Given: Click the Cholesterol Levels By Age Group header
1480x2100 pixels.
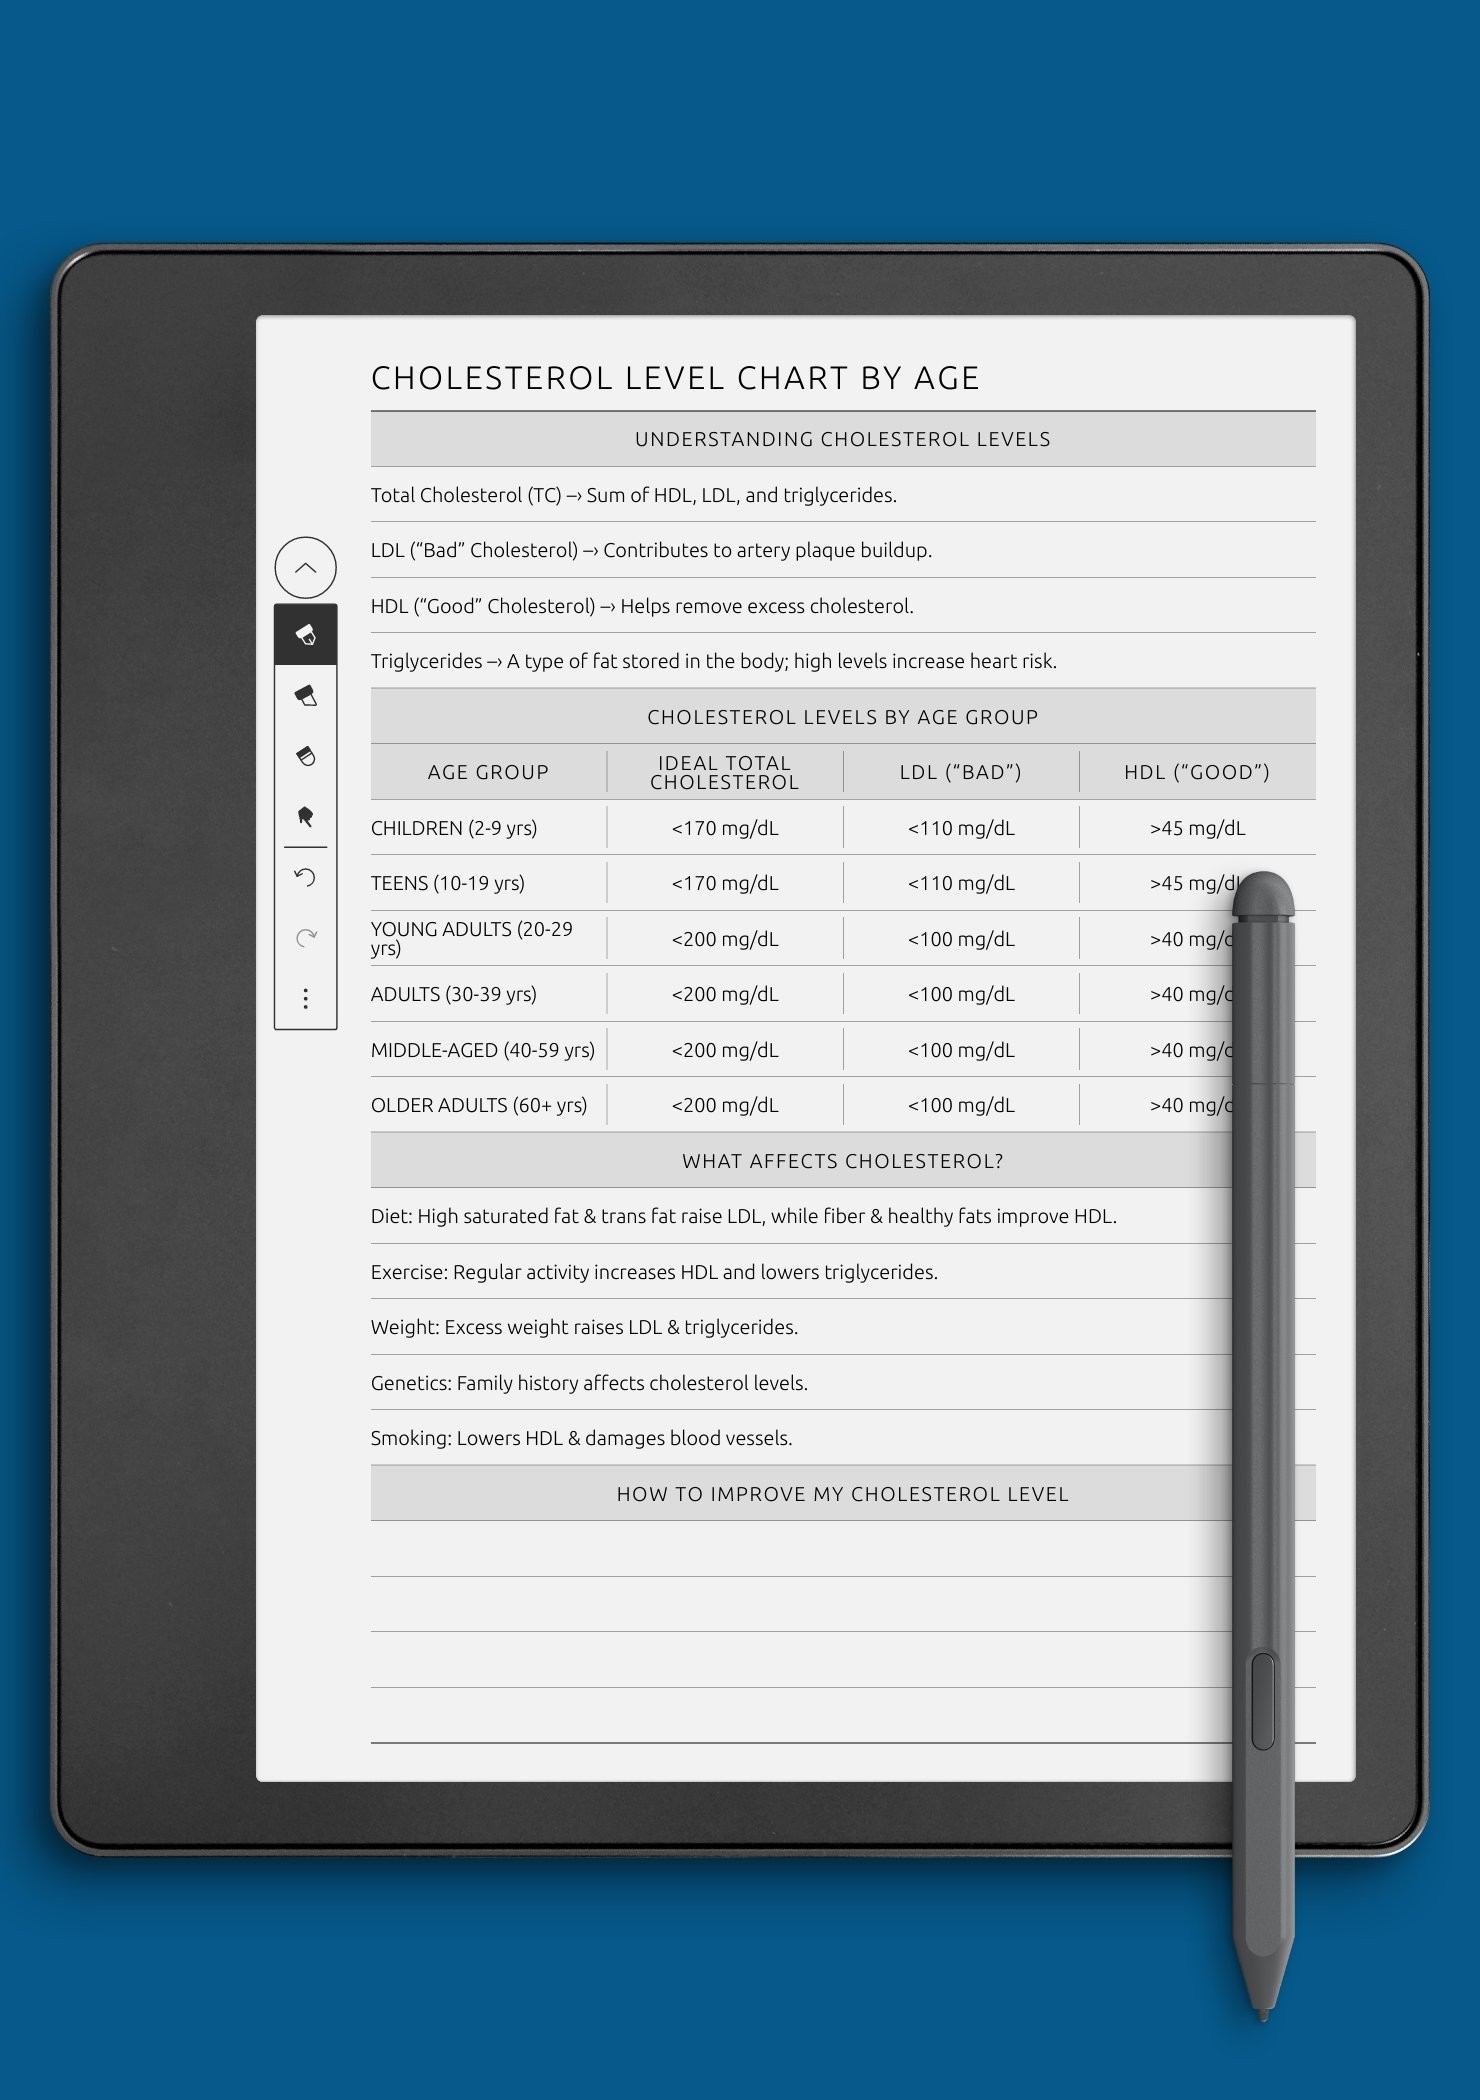Looking at the screenshot, I should 843,717.
